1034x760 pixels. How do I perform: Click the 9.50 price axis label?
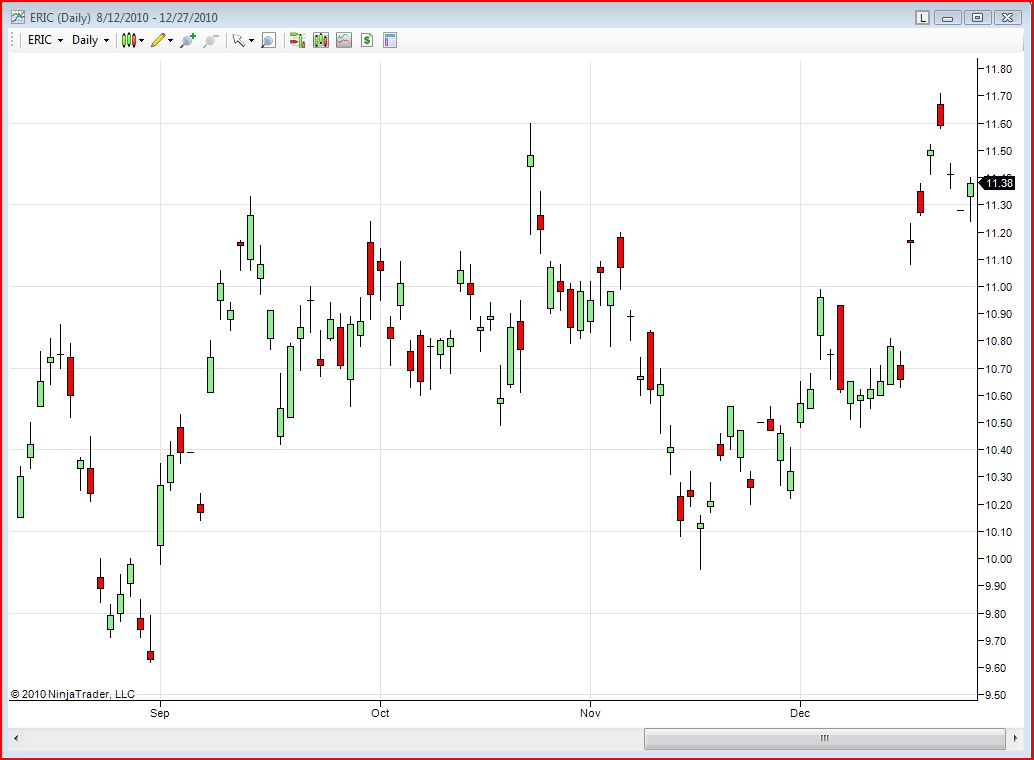pos(995,695)
